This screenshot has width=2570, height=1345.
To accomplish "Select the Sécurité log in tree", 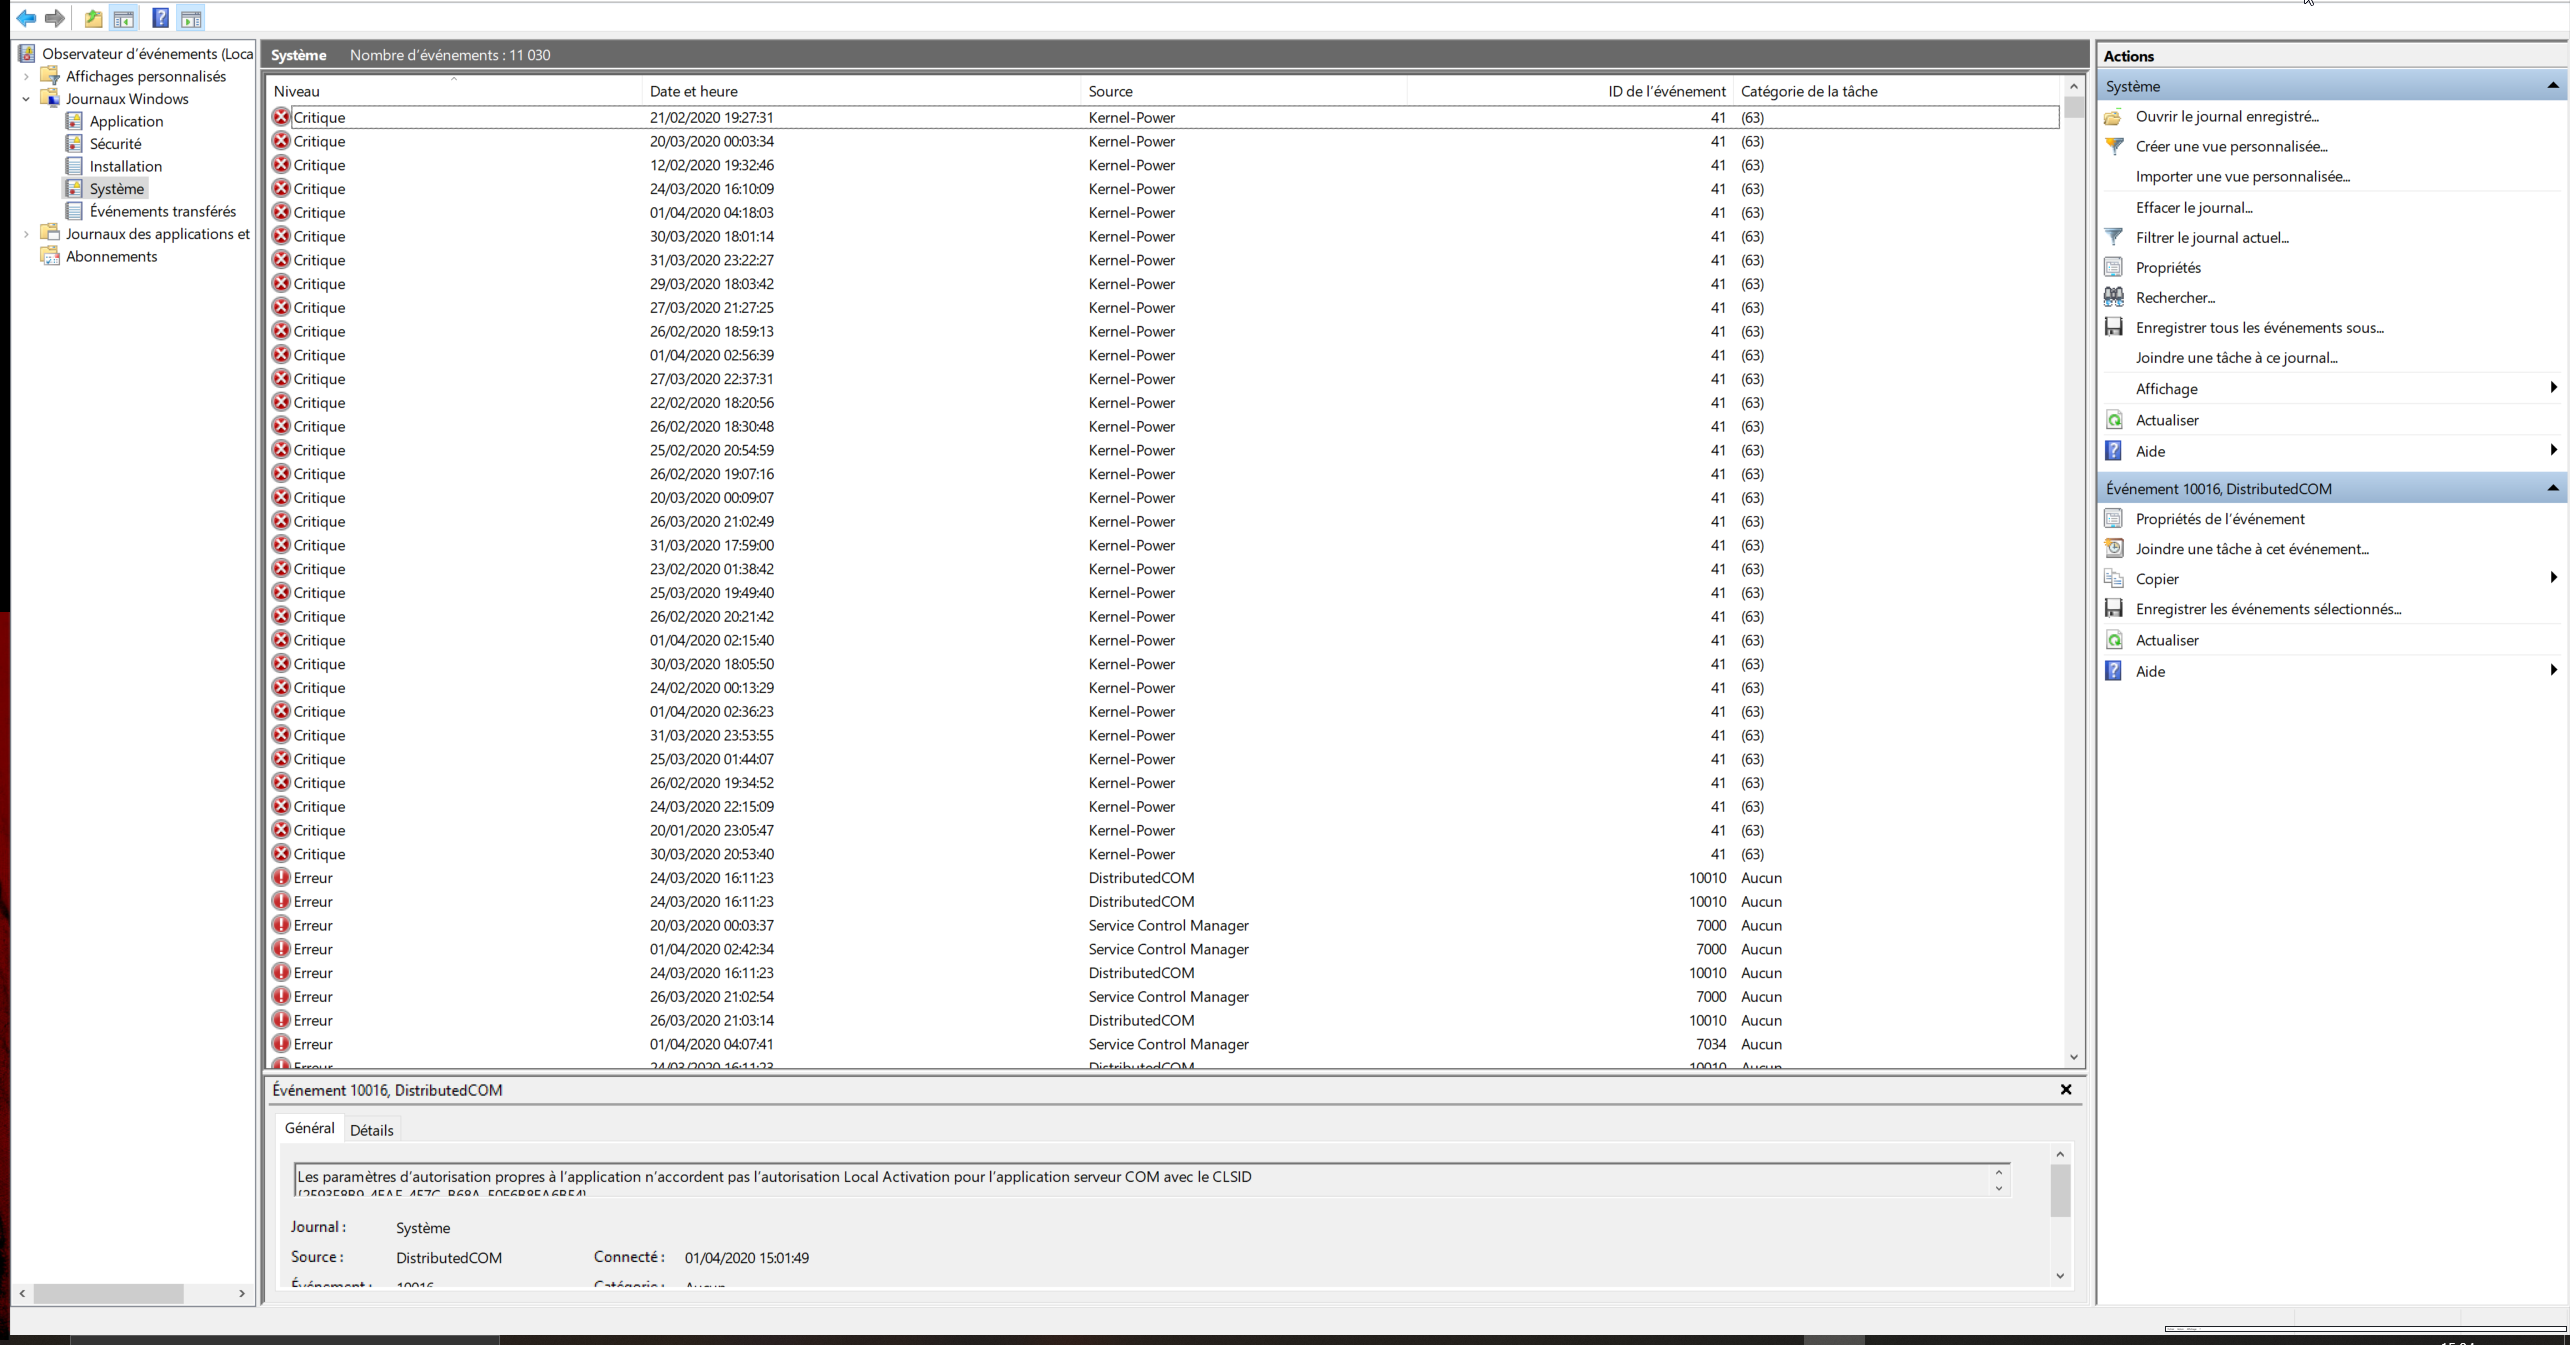I will point(115,144).
